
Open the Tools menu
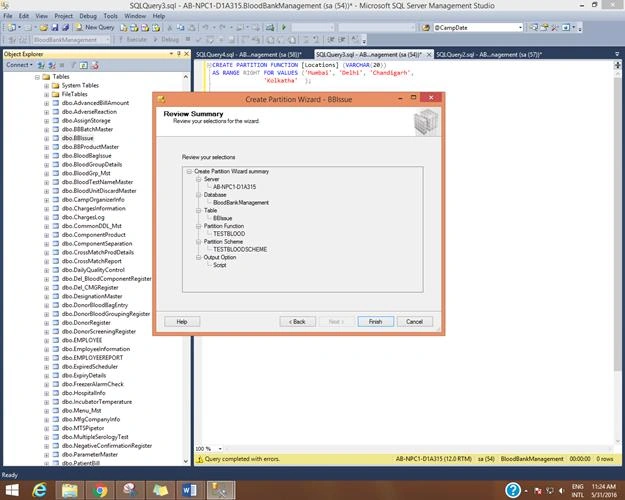coord(110,16)
